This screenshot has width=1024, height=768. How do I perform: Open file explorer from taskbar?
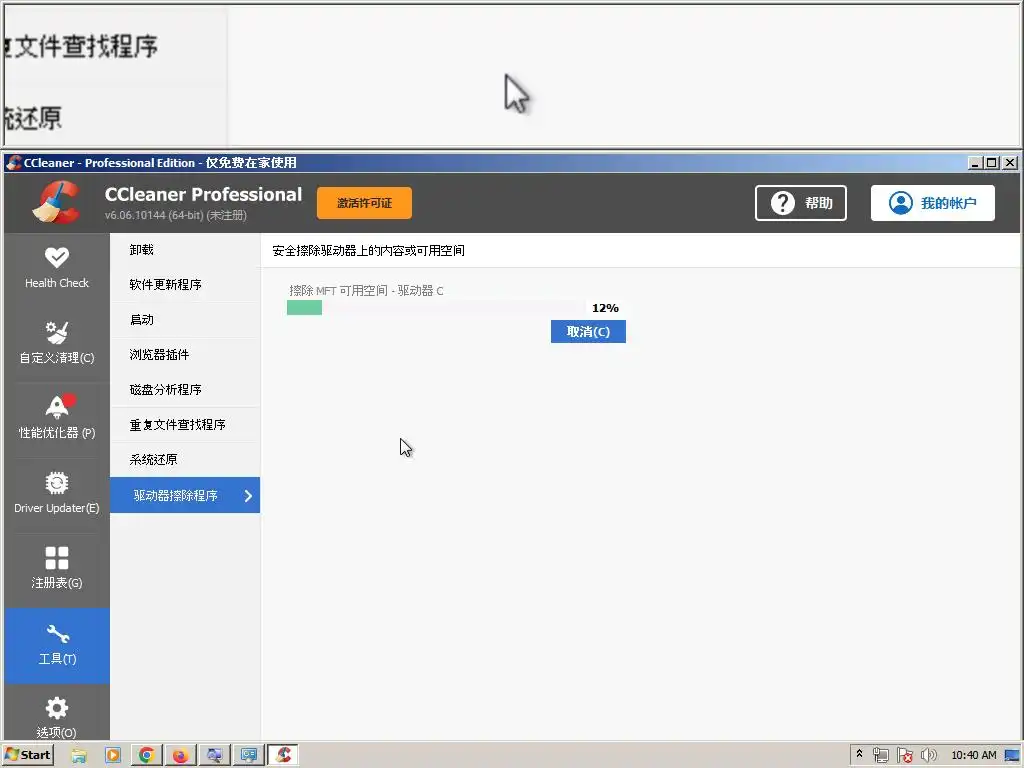79,756
